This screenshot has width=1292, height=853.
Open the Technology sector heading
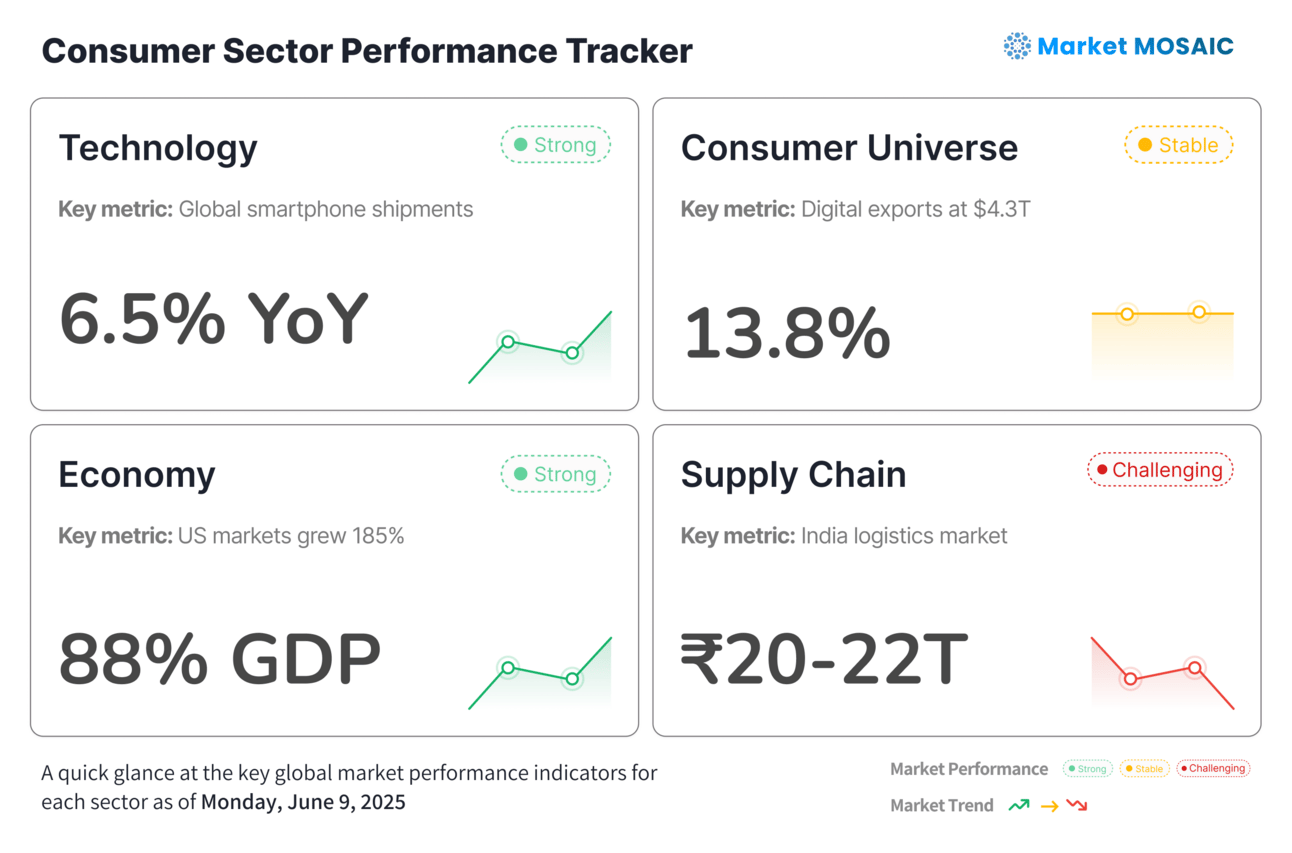158,148
